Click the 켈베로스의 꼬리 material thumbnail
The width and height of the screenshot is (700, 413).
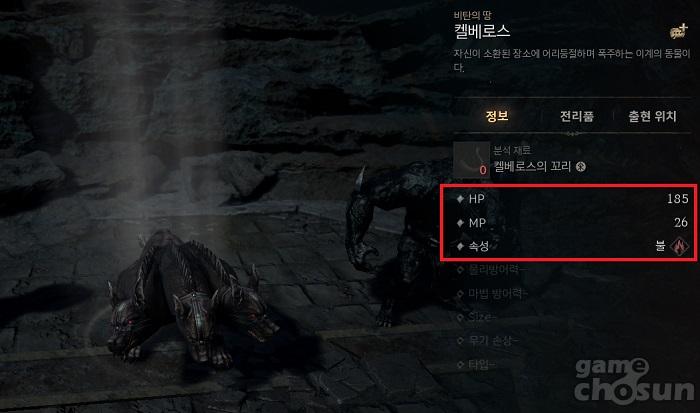[x=472, y=160]
